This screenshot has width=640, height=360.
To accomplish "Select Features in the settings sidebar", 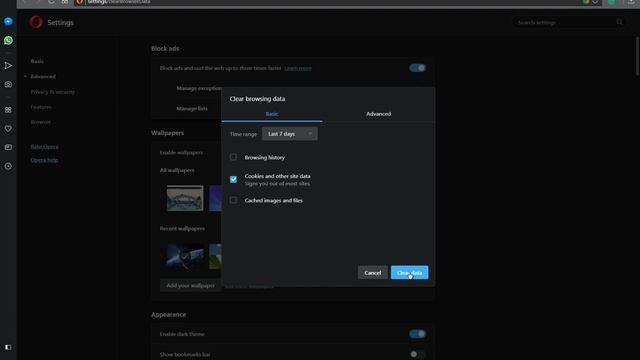I will point(41,107).
